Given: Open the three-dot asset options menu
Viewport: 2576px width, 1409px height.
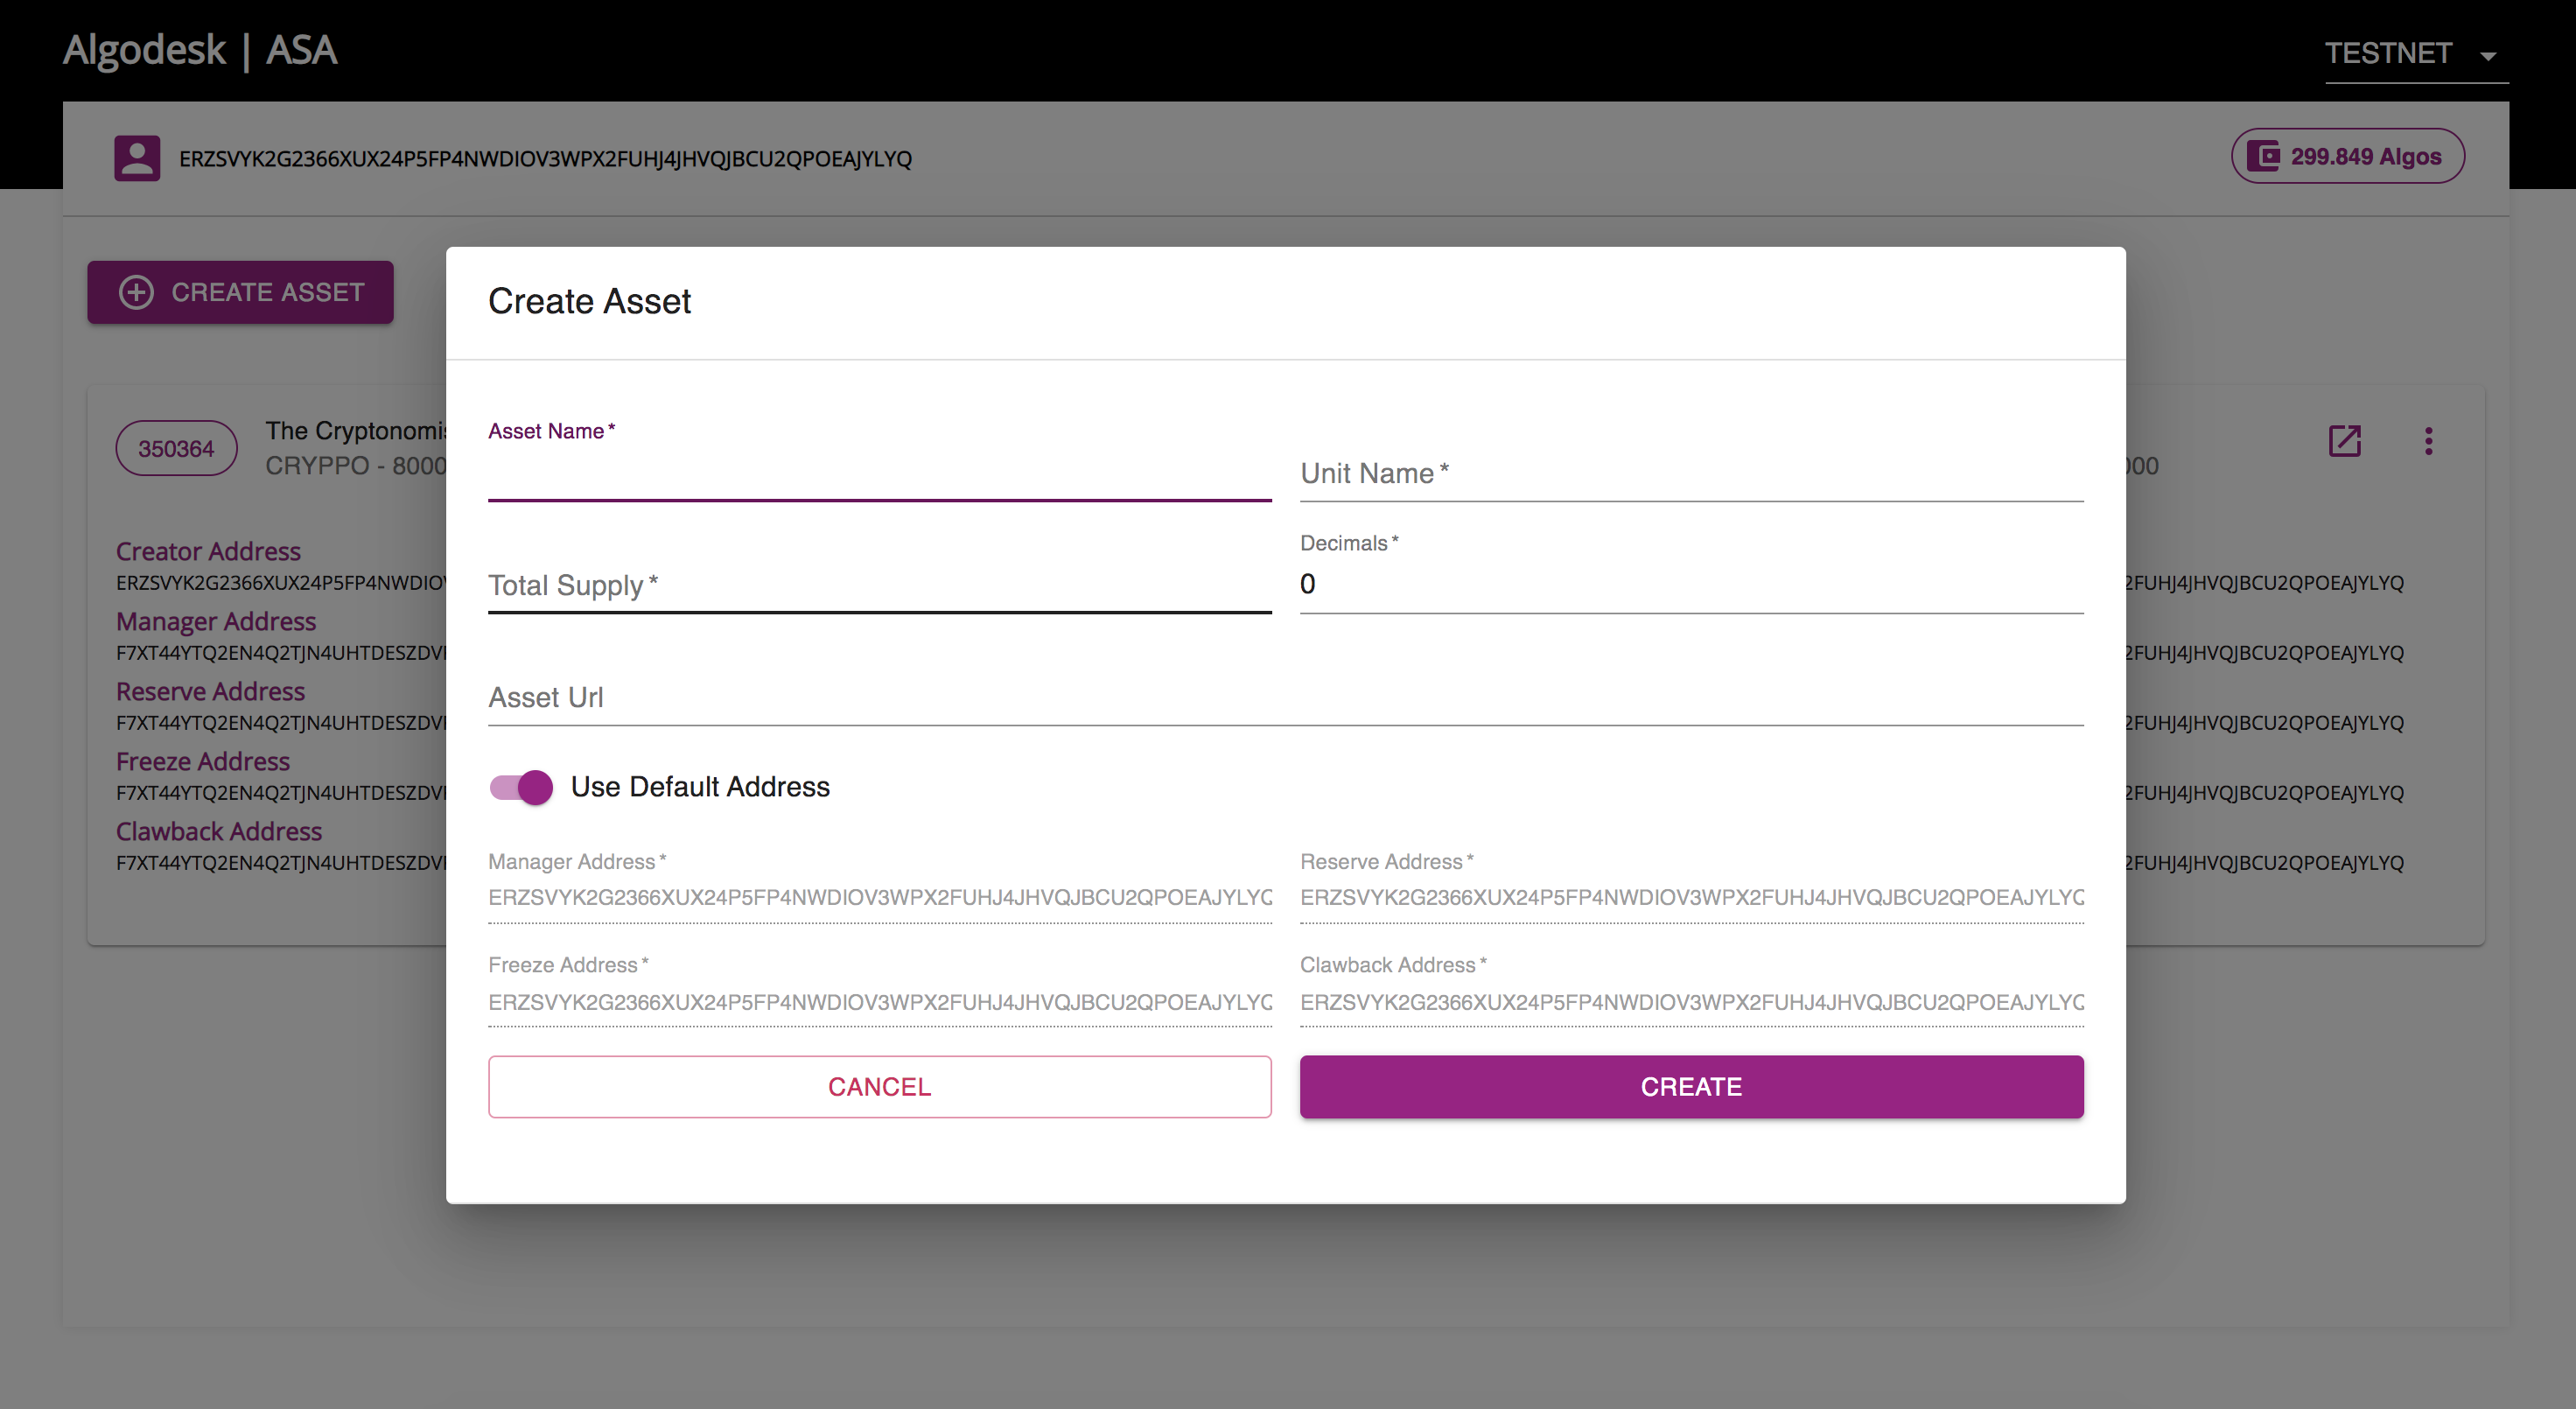Looking at the screenshot, I should pos(2428,441).
